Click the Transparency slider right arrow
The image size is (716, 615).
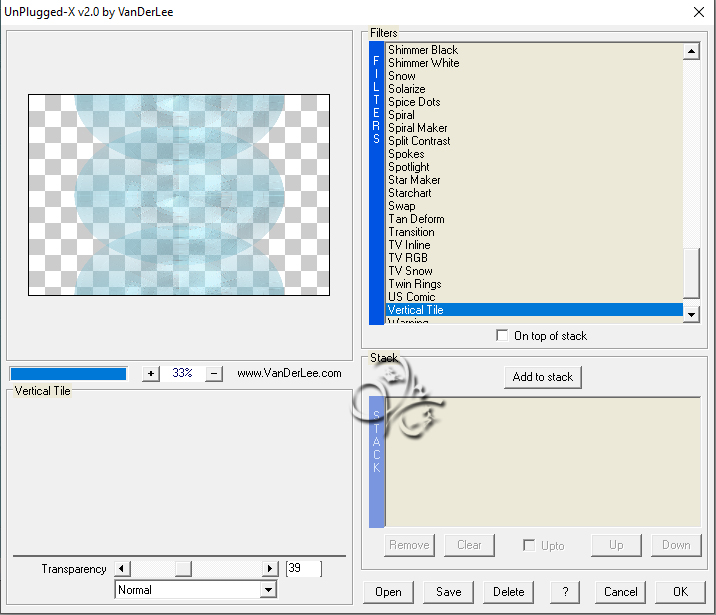(270, 568)
